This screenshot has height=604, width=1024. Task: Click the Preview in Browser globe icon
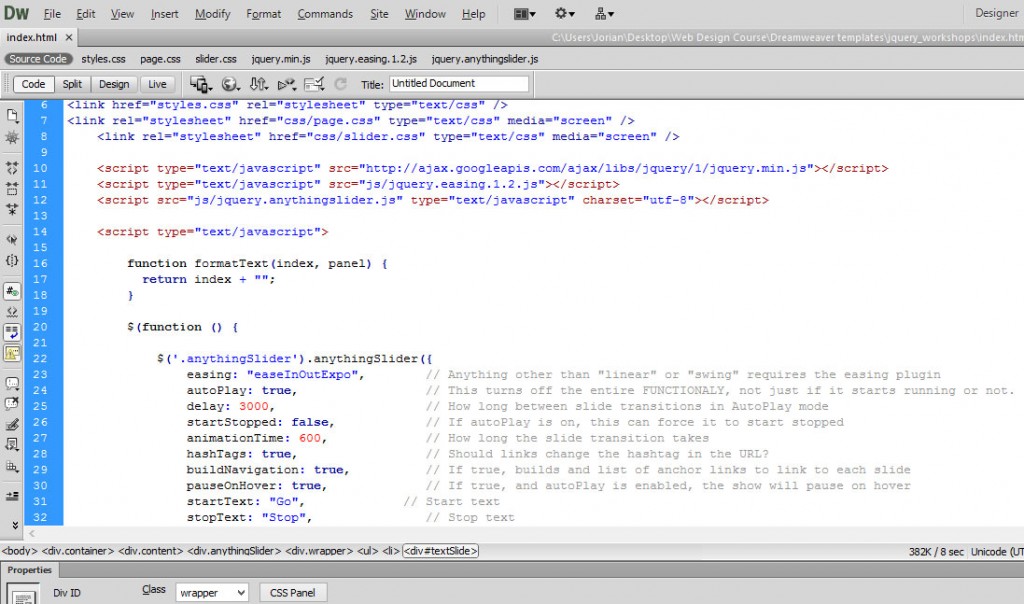coord(230,84)
